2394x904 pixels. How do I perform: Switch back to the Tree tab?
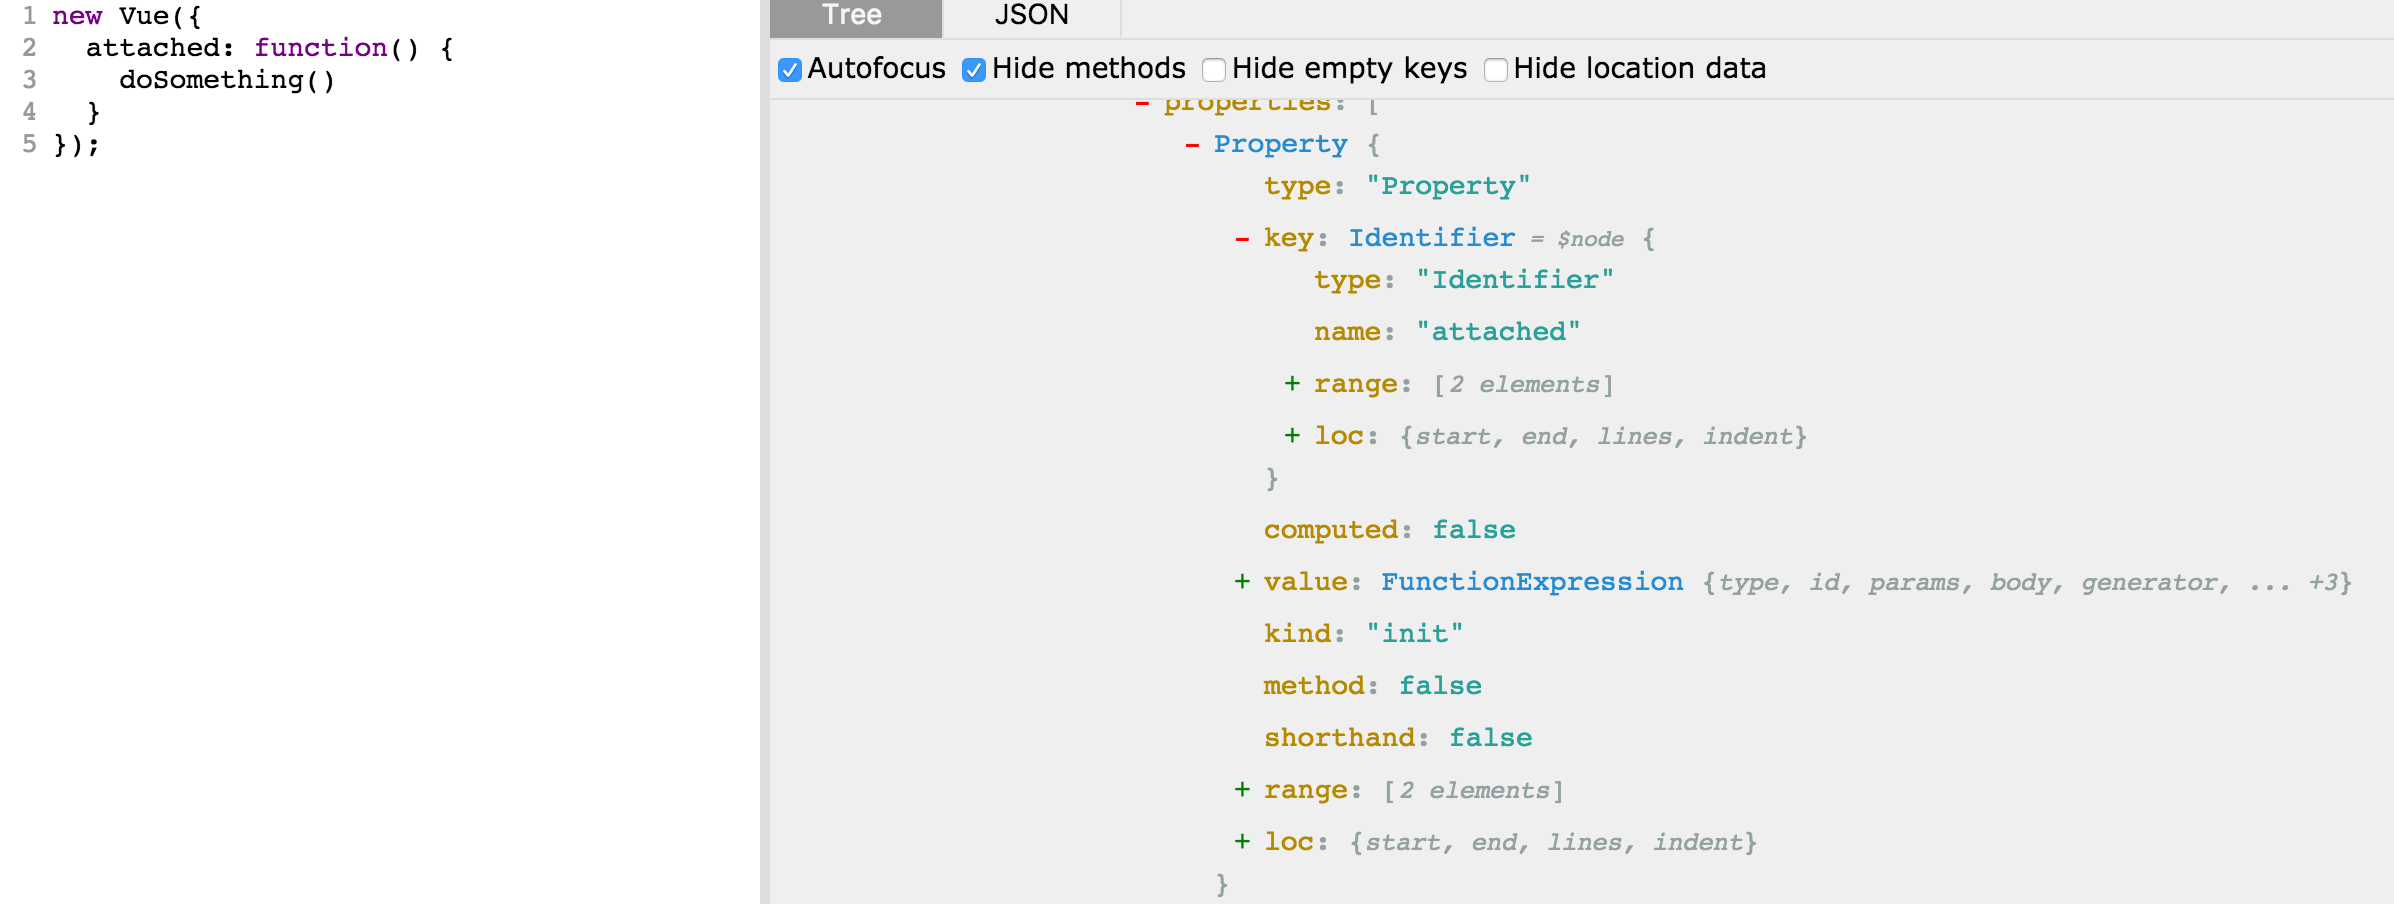[x=852, y=15]
